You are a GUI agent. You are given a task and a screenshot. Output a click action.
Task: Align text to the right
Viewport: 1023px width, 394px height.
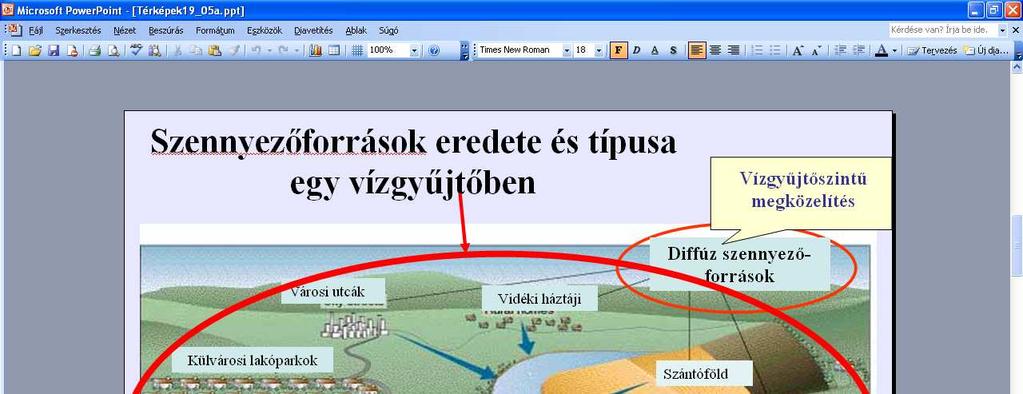point(734,50)
